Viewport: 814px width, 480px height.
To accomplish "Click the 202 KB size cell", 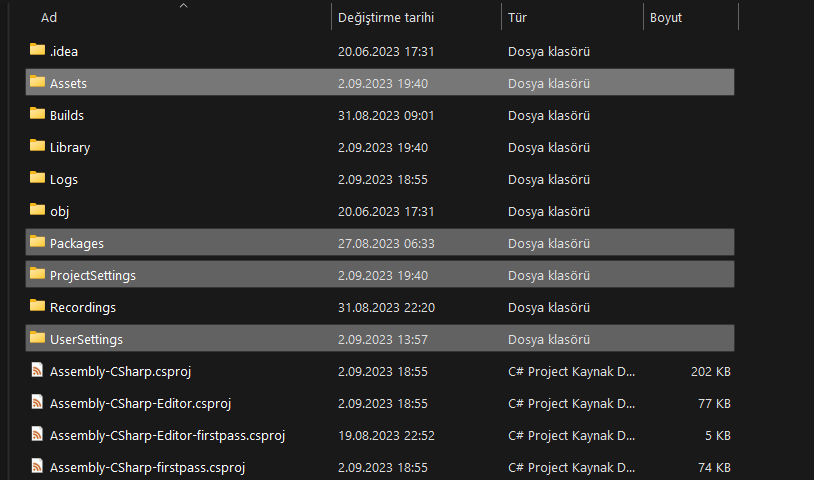I will [710, 371].
